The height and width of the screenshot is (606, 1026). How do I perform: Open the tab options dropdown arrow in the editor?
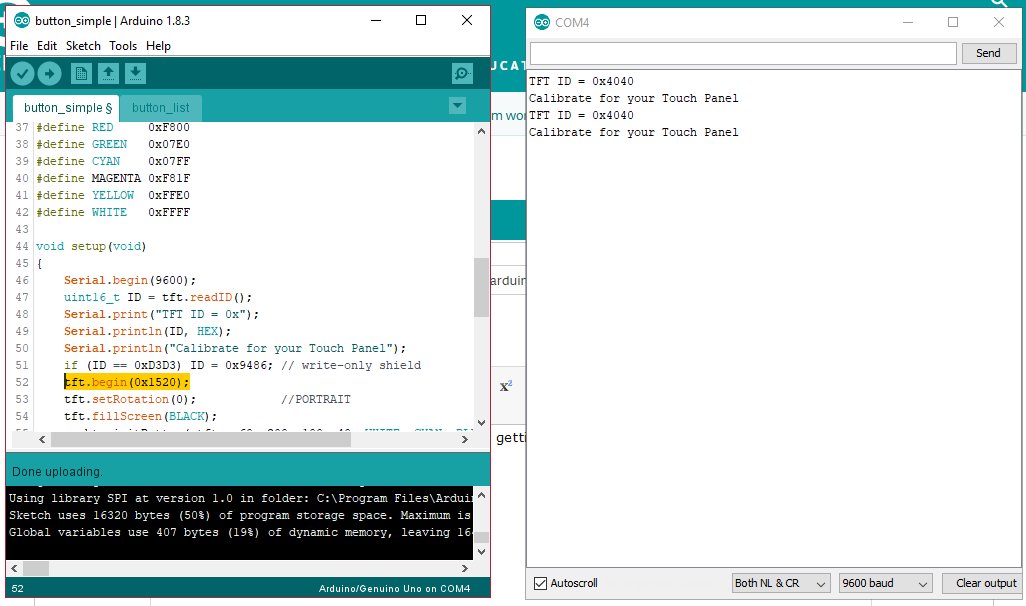pyautogui.click(x=458, y=105)
